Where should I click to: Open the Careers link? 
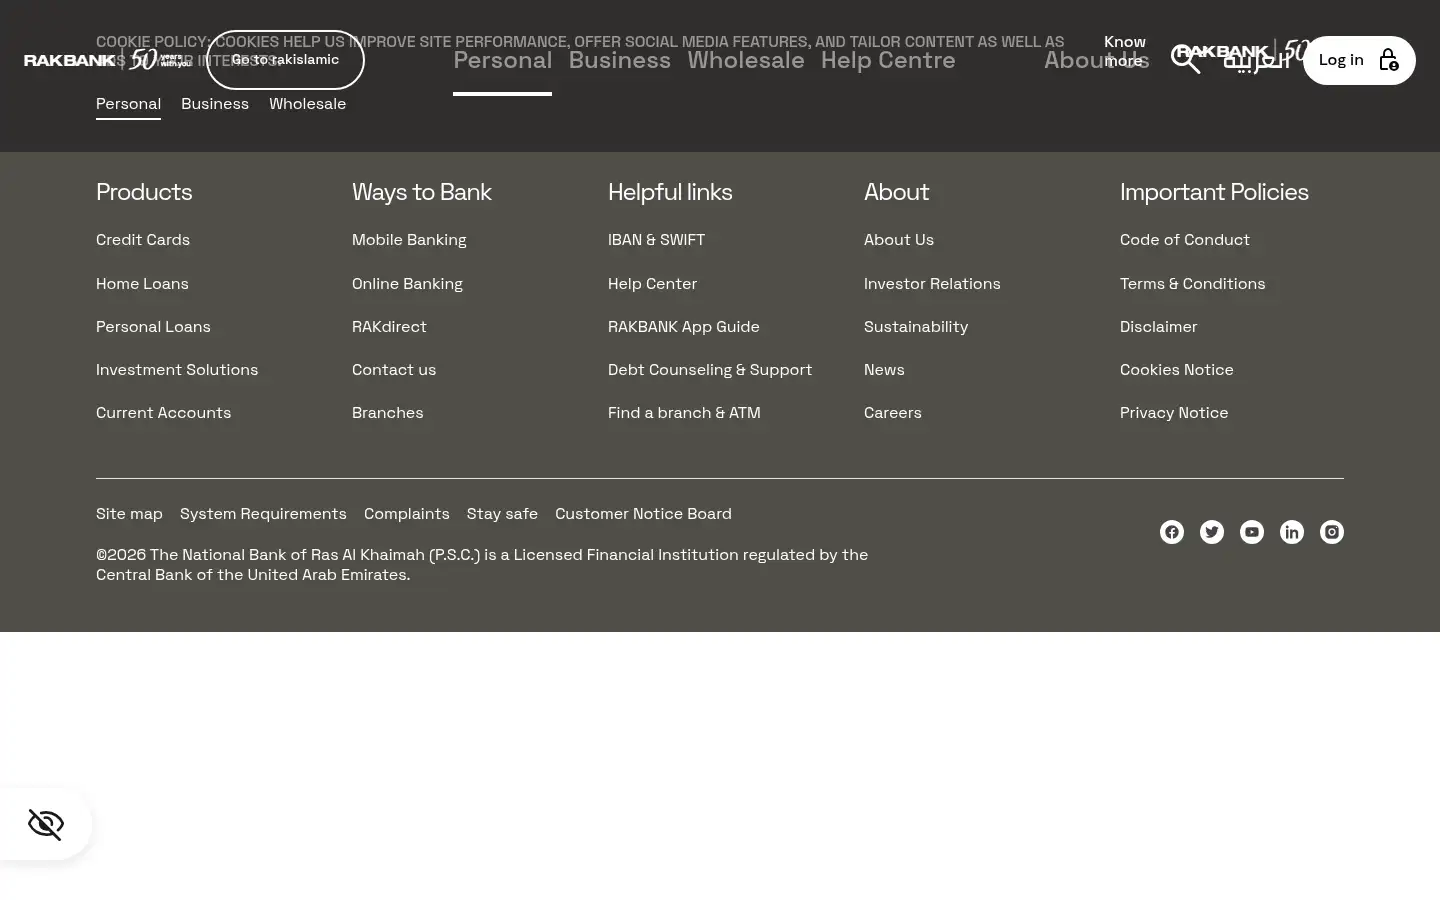click(893, 413)
